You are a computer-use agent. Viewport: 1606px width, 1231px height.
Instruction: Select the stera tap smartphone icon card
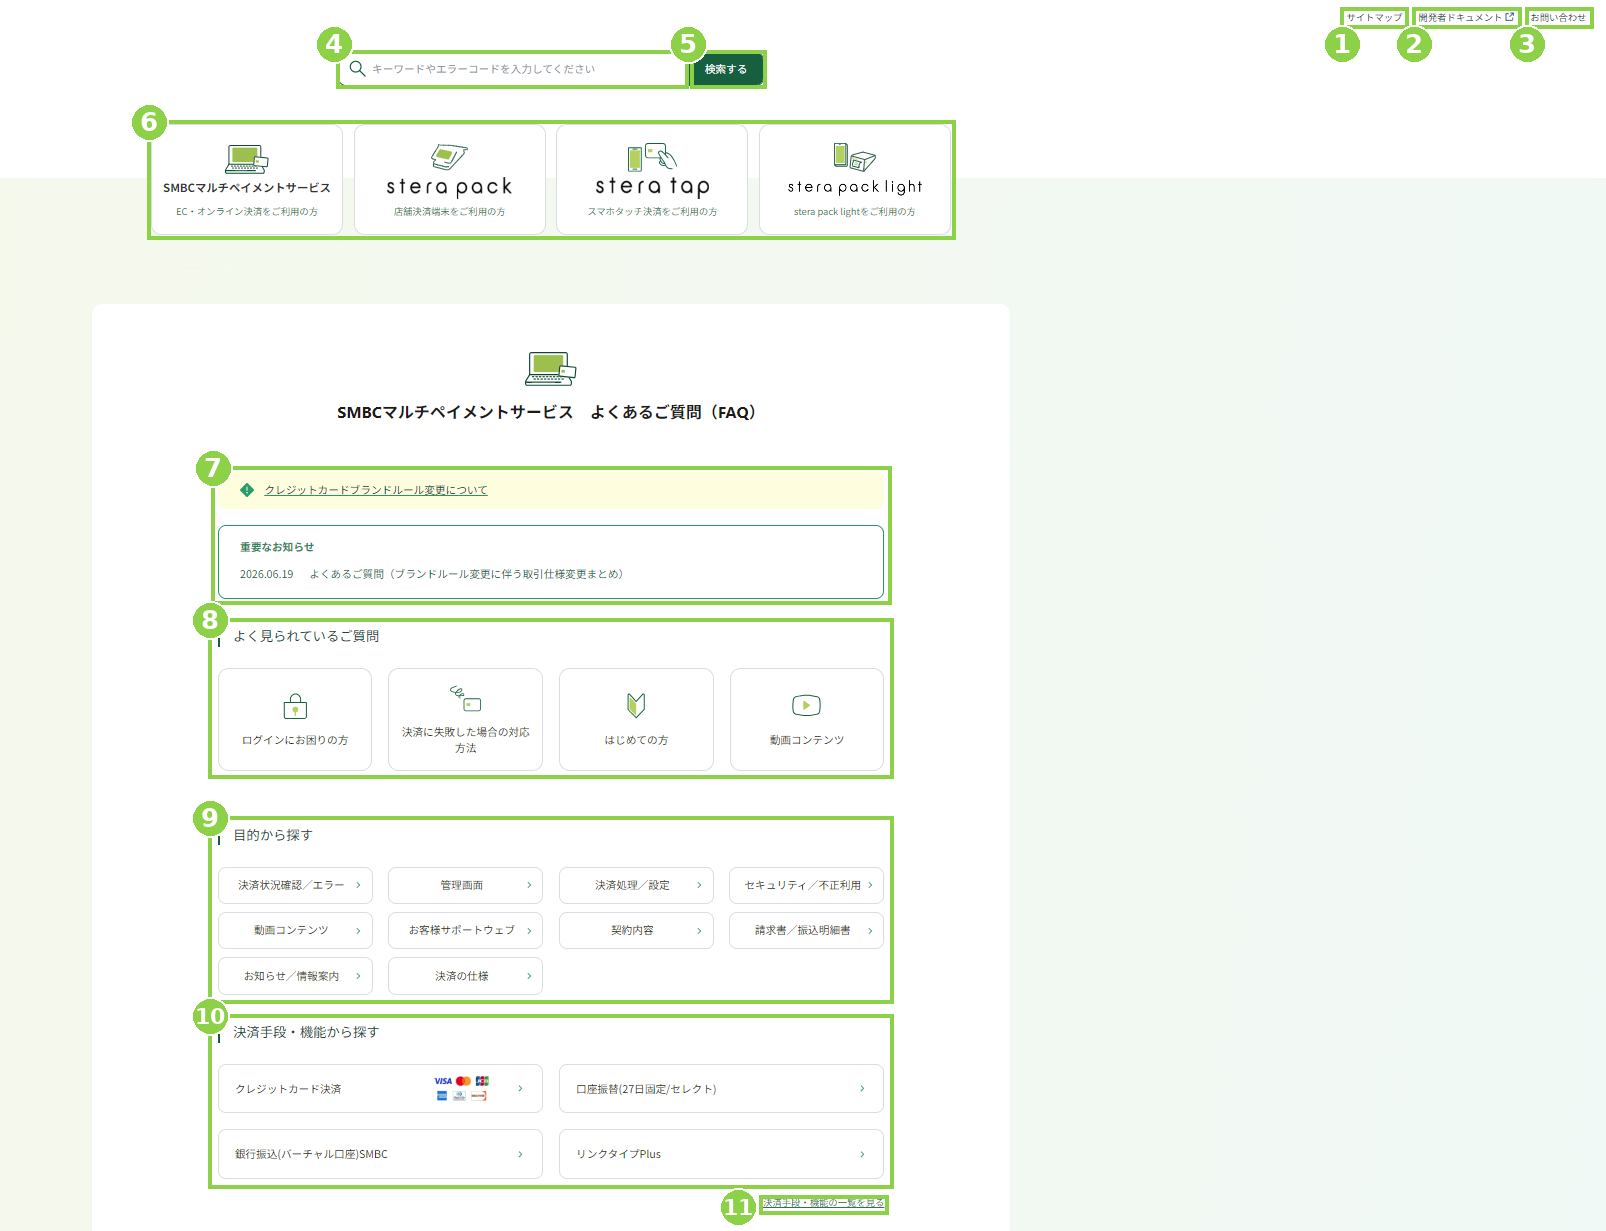click(x=652, y=180)
